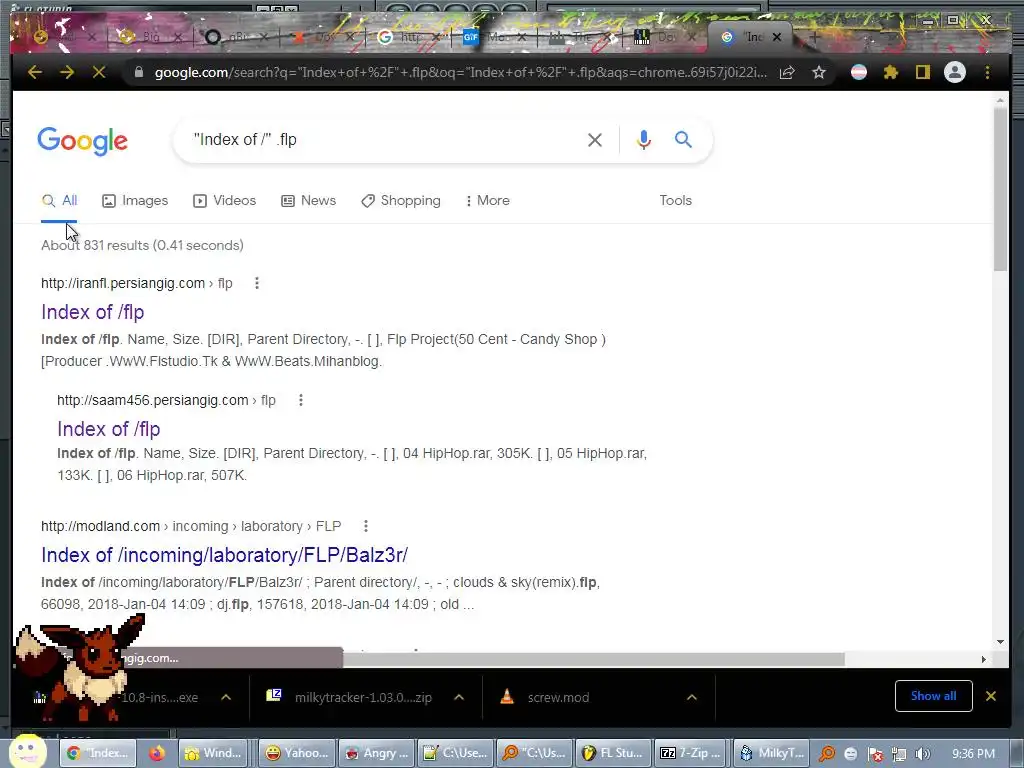Open saam456 'Index of /flp' result
This screenshot has height=768, width=1024.
pyautogui.click(x=108, y=429)
